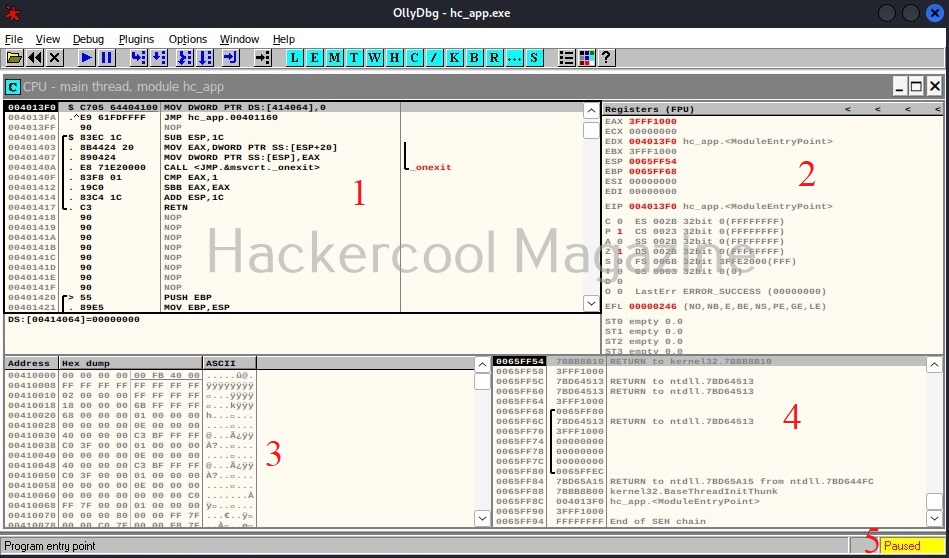The width and height of the screenshot is (949, 558).
Task: Open Appearance options color grid icon
Action: point(586,58)
